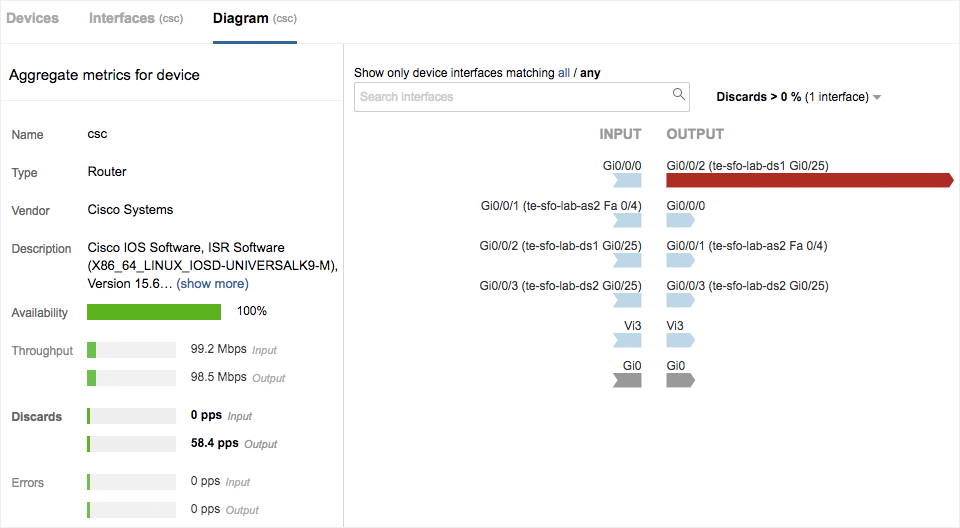
Task: Set interface matching to all
Action: coord(564,73)
